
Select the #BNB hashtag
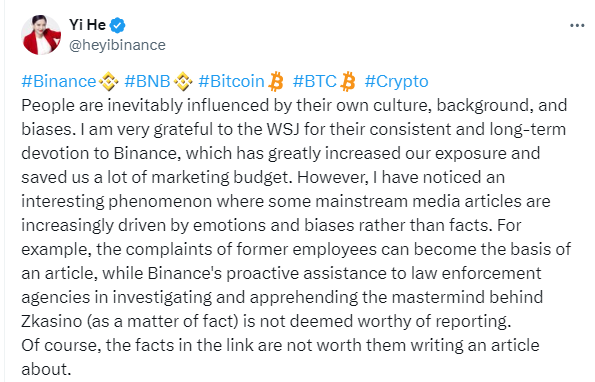(x=148, y=81)
